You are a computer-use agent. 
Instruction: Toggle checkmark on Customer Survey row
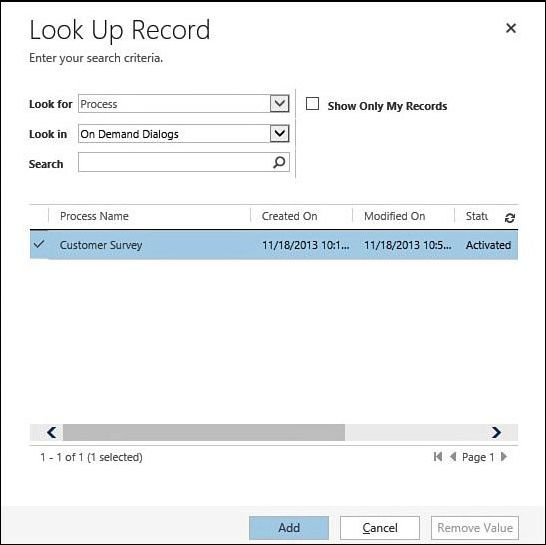pyautogui.click(x=39, y=244)
